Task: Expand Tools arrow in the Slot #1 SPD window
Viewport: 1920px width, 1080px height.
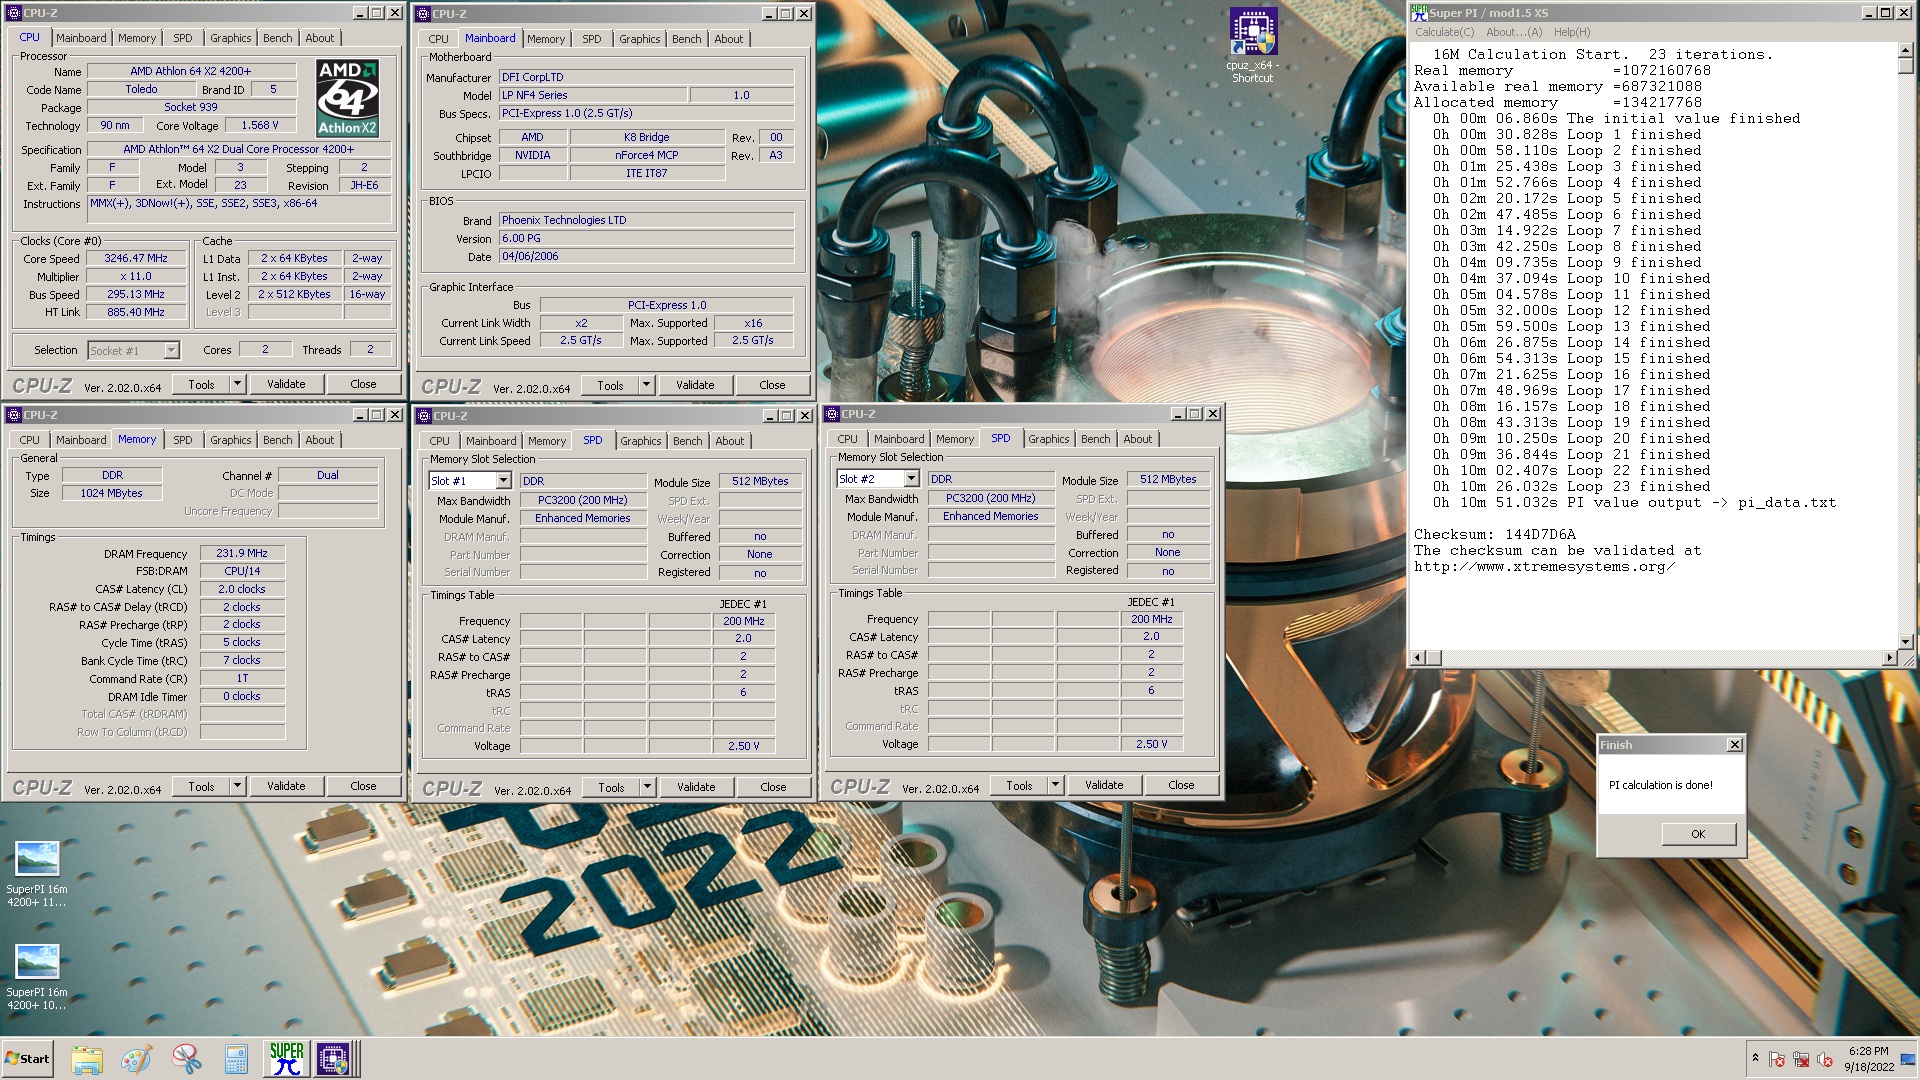Action: click(x=647, y=787)
